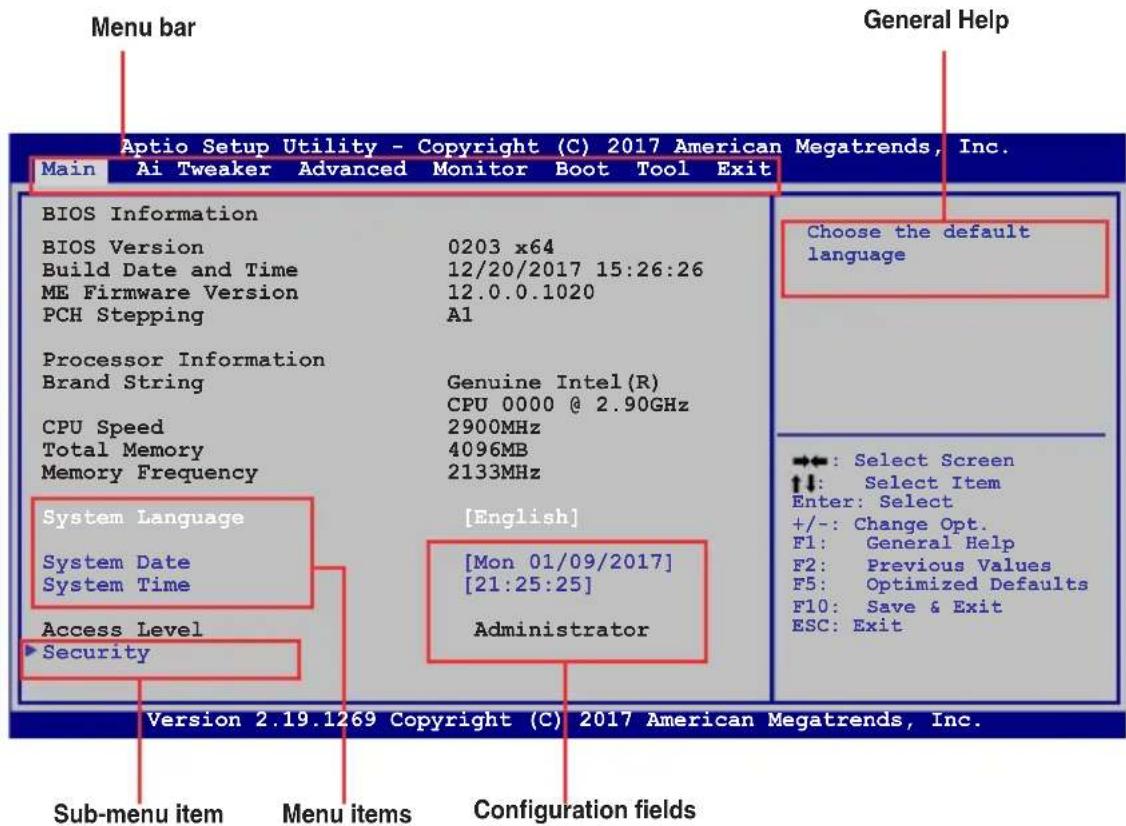
Task: Click the ESC: Exit hint
Action: point(847,626)
